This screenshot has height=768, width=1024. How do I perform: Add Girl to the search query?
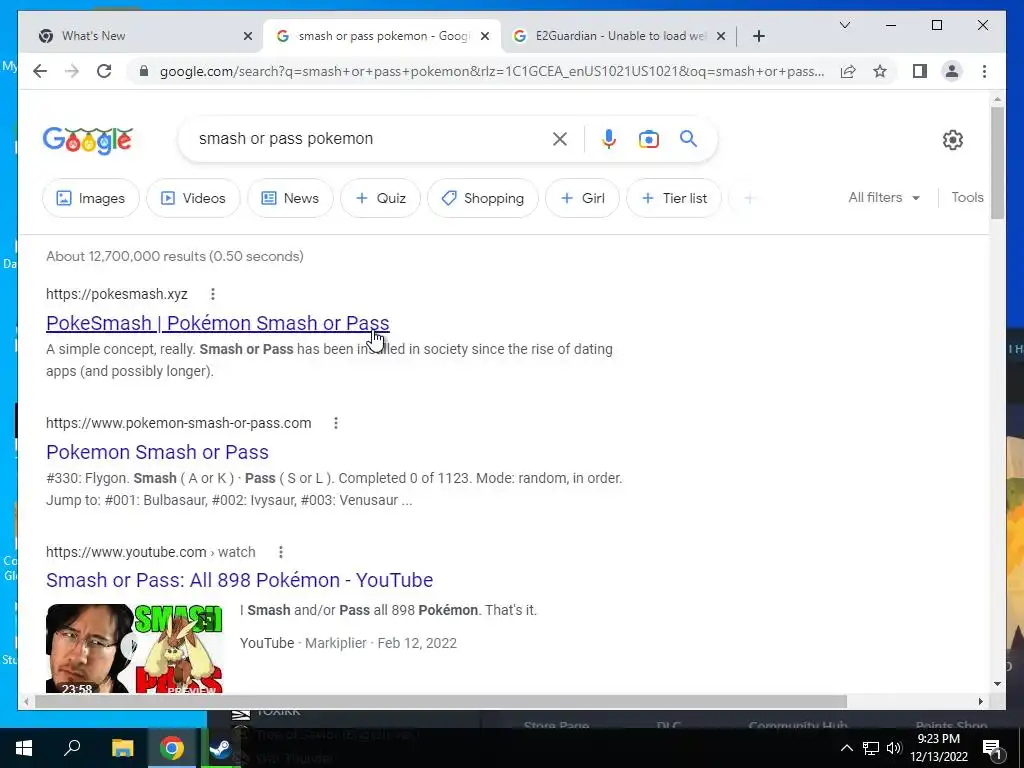583,198
